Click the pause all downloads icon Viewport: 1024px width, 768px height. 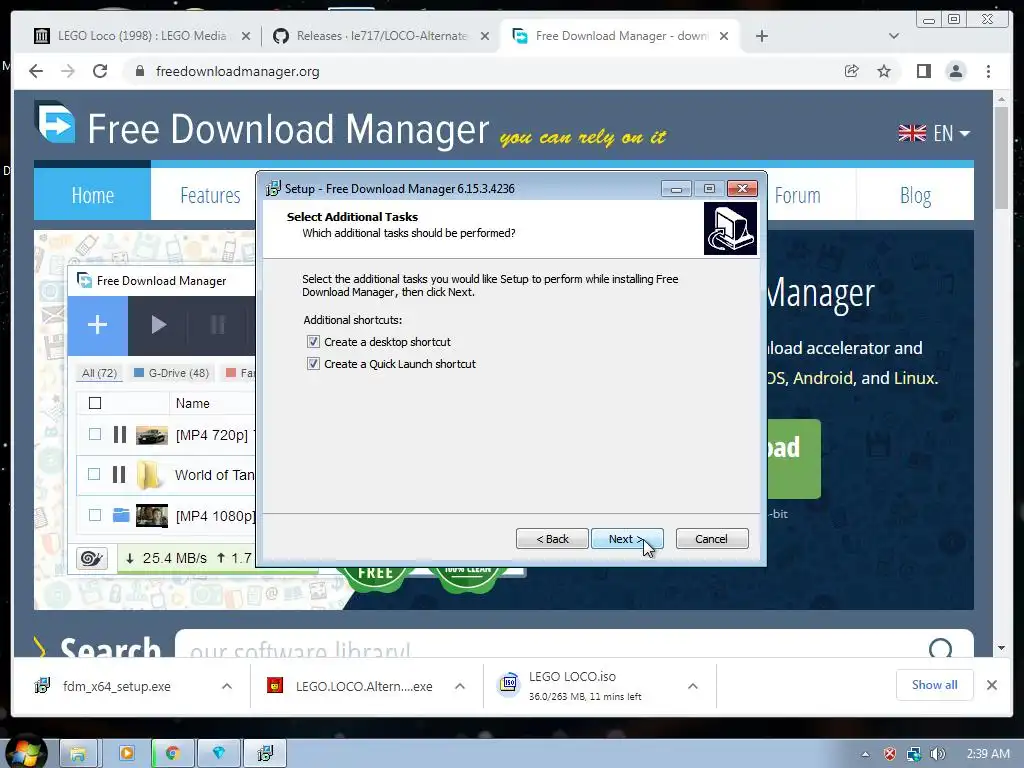218,325
